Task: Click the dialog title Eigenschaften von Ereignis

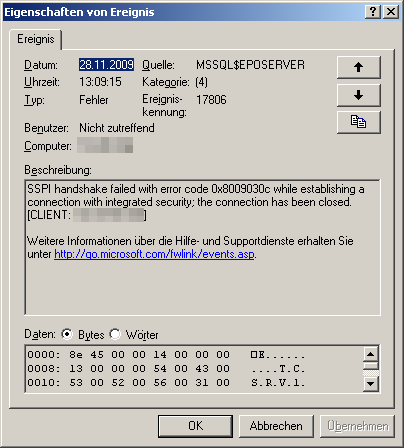Action: (79, 12)
